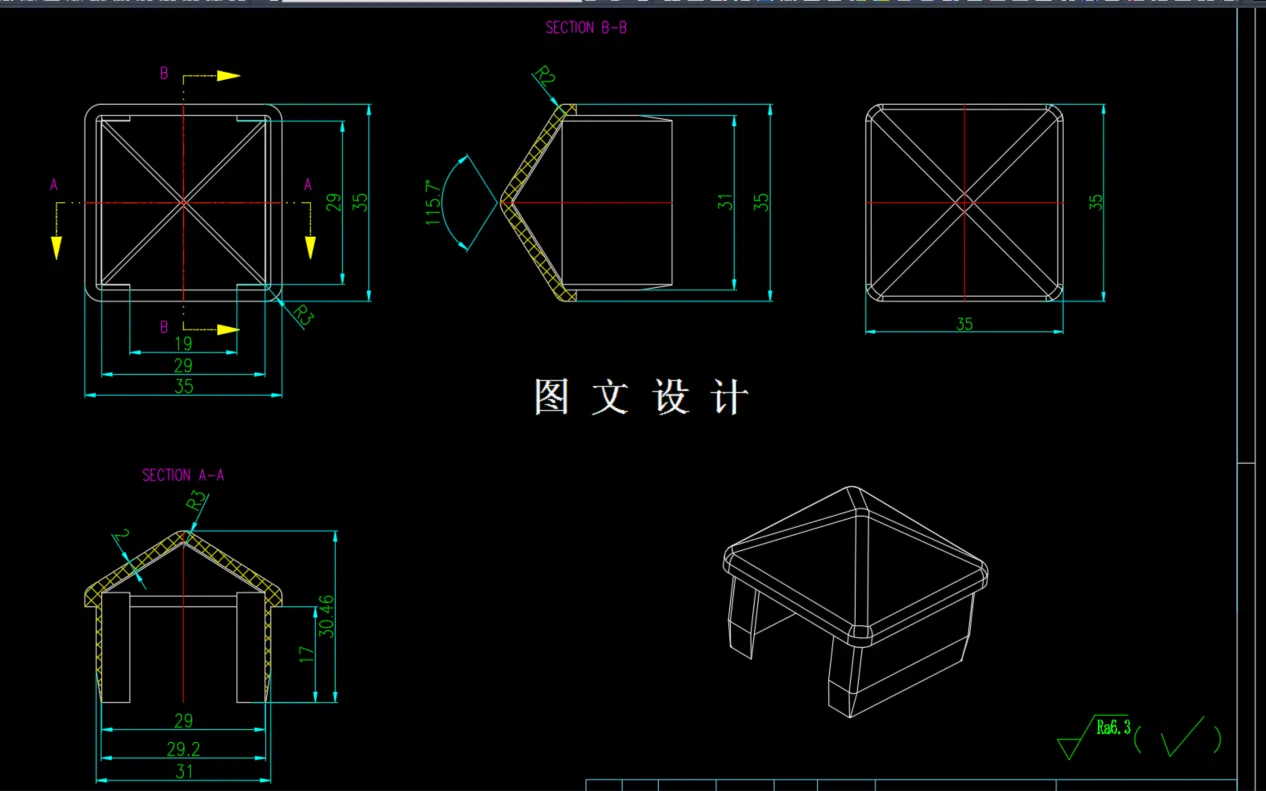Click the yellow arrow next to the lower B marker

(x=225, y=327)
